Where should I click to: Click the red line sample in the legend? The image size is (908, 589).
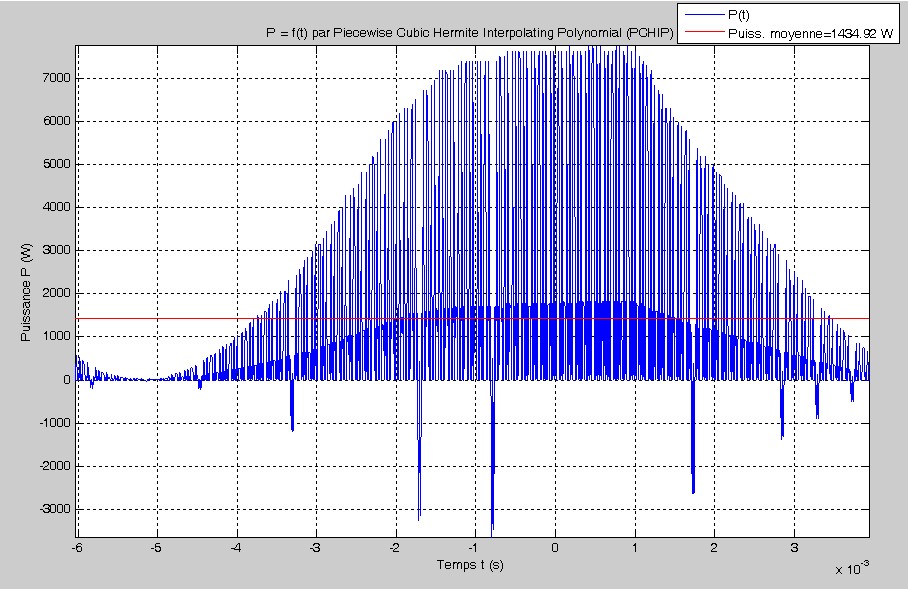point(704,32)
